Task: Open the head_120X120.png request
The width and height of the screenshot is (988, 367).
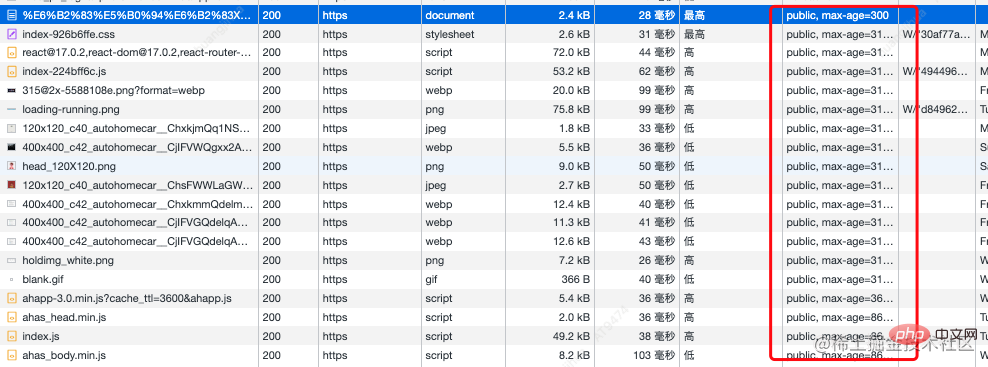Action: 69,166
